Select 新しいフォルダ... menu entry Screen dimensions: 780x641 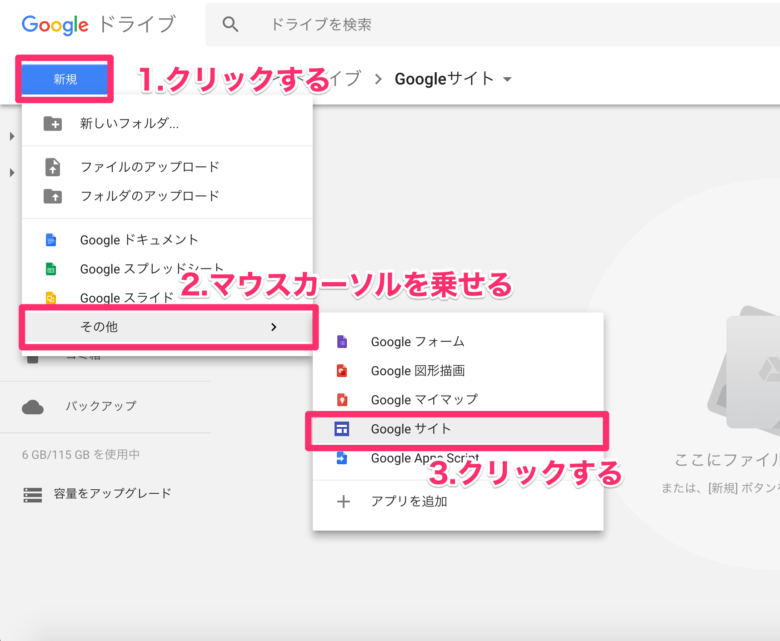point(167,123)
